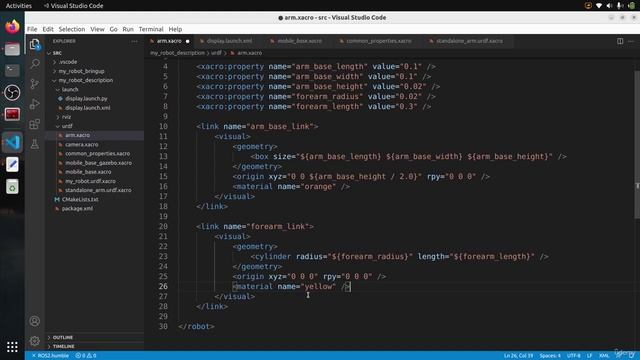Open package.xml in explorer
This screenshot has width=640, height=360.
tap(77, 209)
